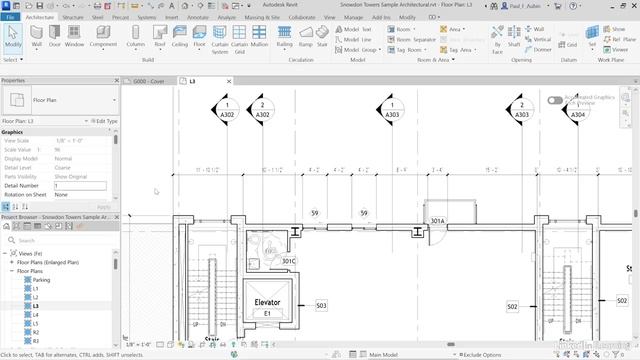Select the Shaft opening tool
The image size is (640, 360).
514,37
